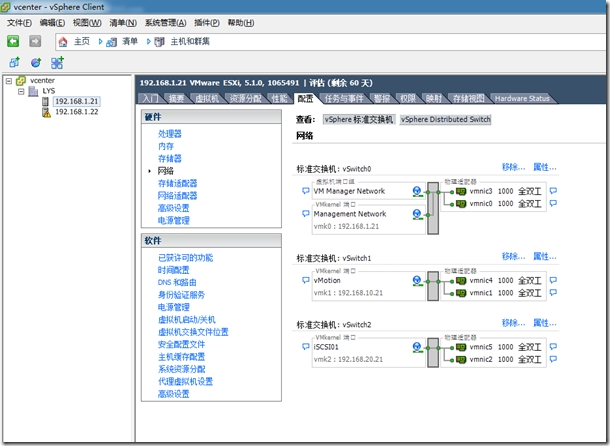The height and width of the screenshot is (446, 610).
Task: Click the VM Manager Network port group icon
Action: tap(417, 191)
